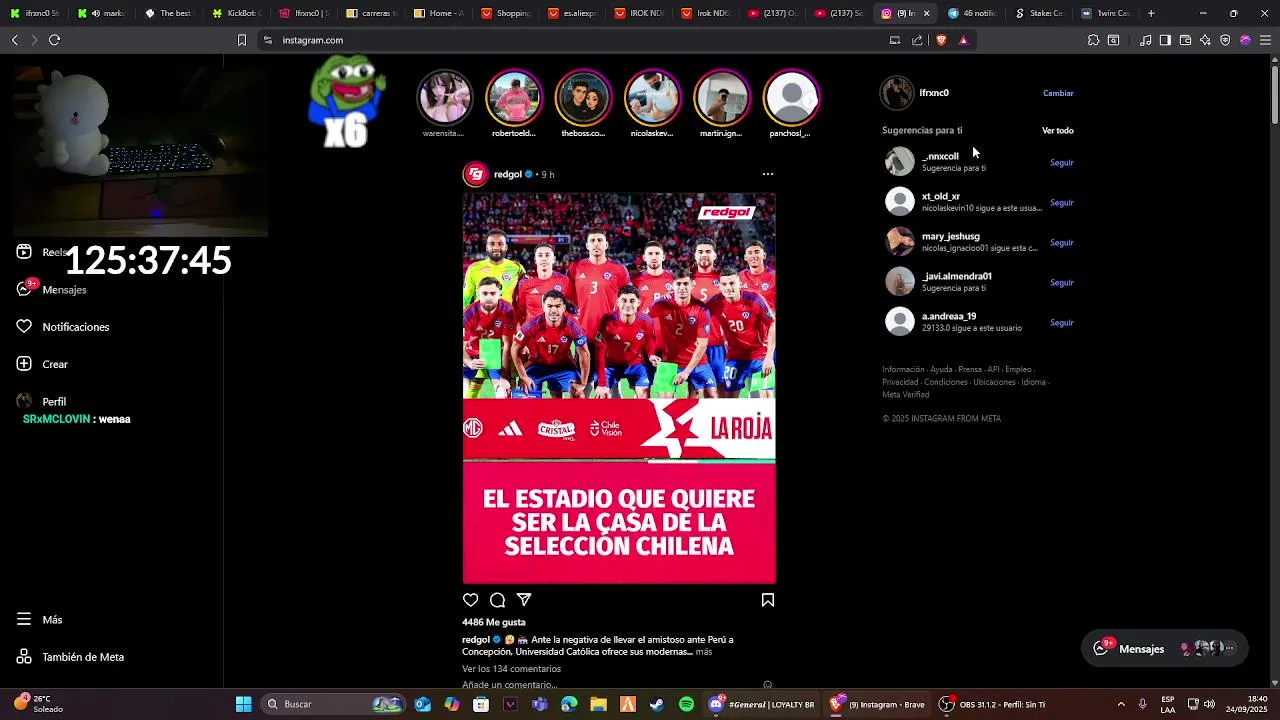The width and height of the screenshot is (1280, 720).
Task: Switch to the Stake browser tab
Action: 1041,13
